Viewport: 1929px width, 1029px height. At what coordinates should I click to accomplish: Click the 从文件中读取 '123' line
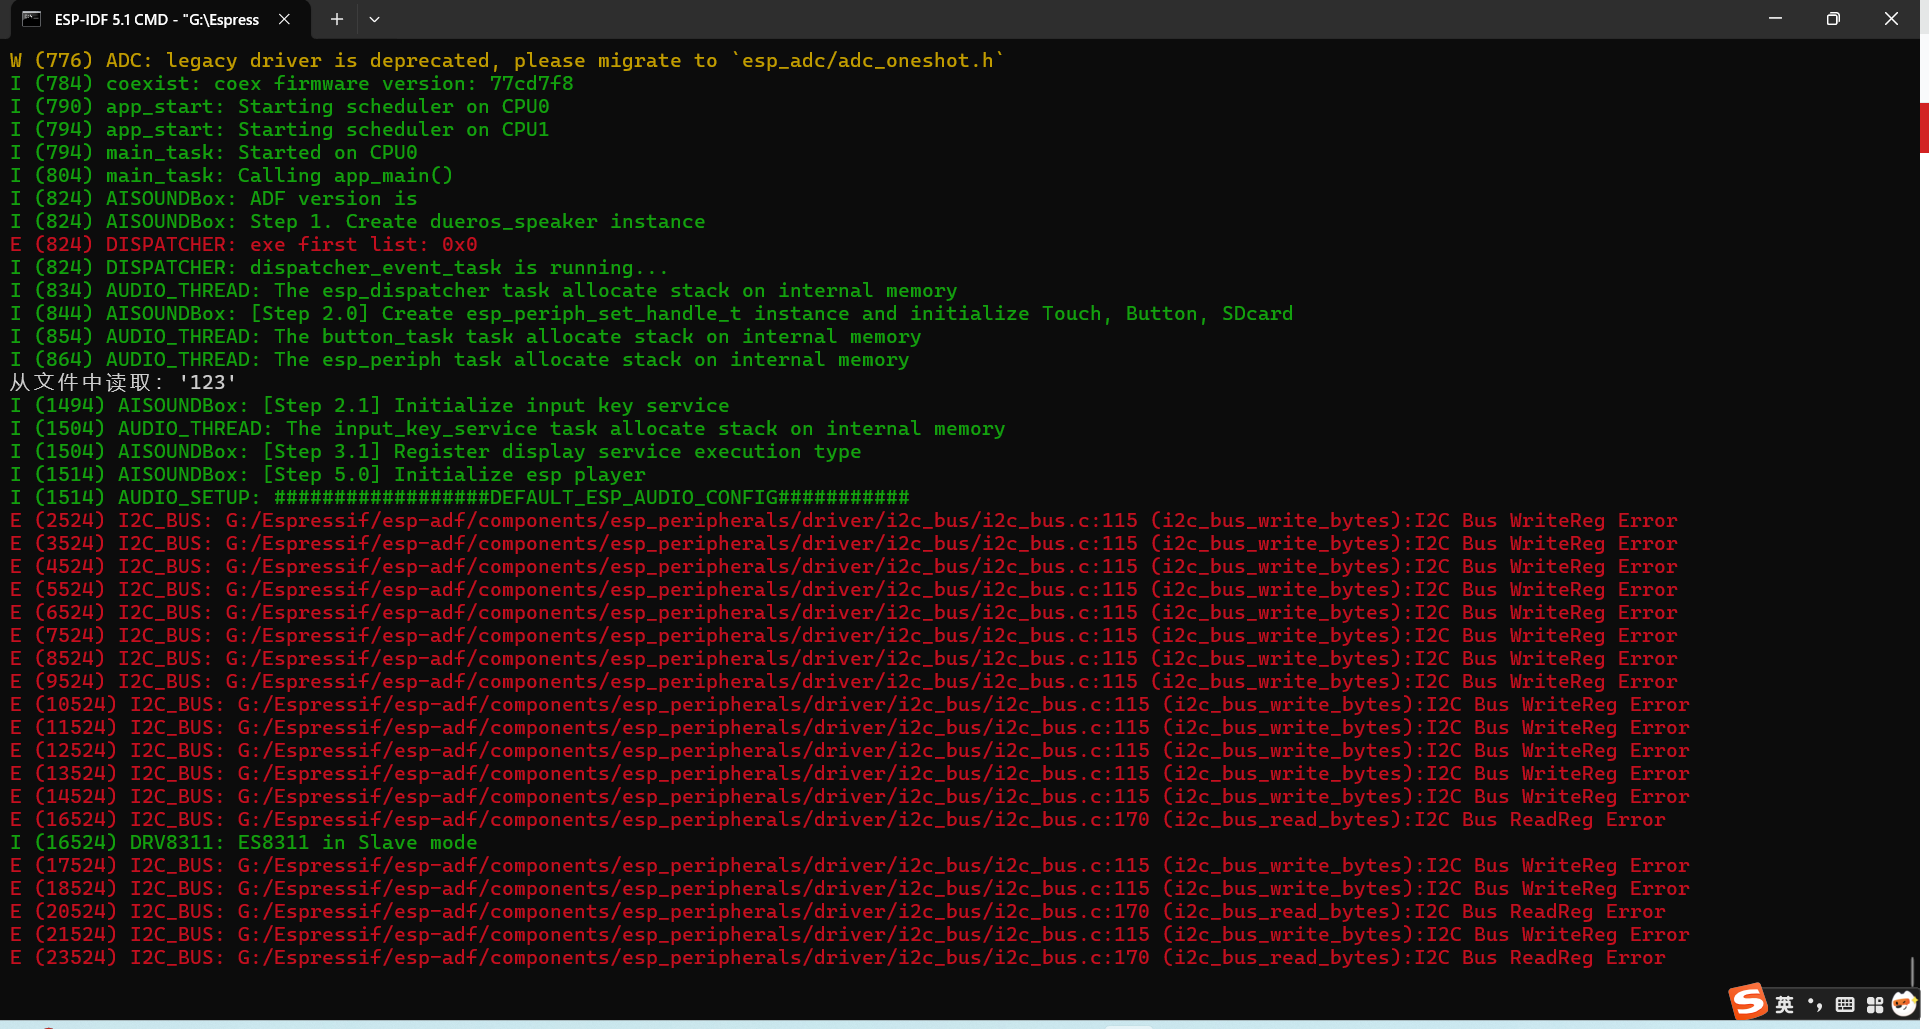[x=123, y=383]
